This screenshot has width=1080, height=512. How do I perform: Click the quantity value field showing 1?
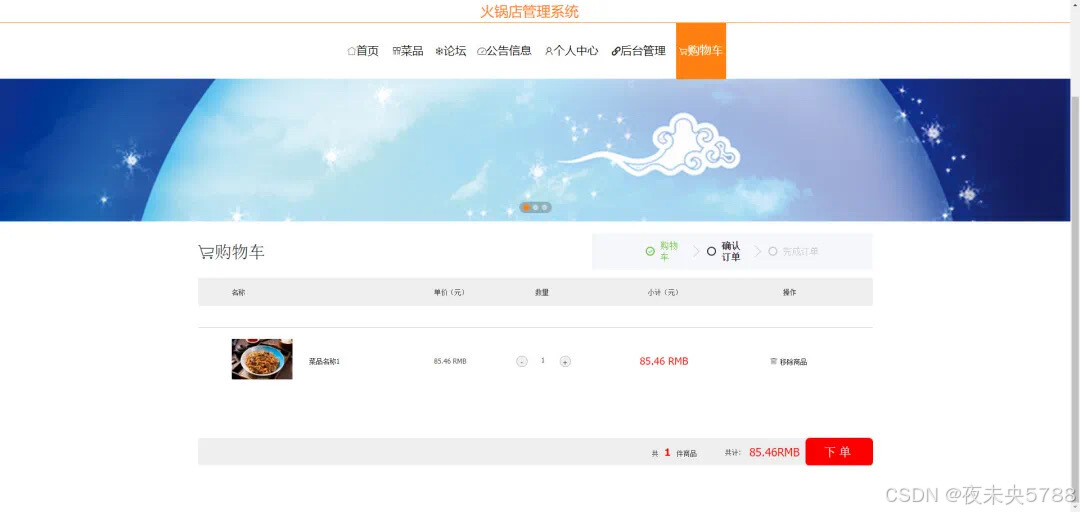click(543, 361)
